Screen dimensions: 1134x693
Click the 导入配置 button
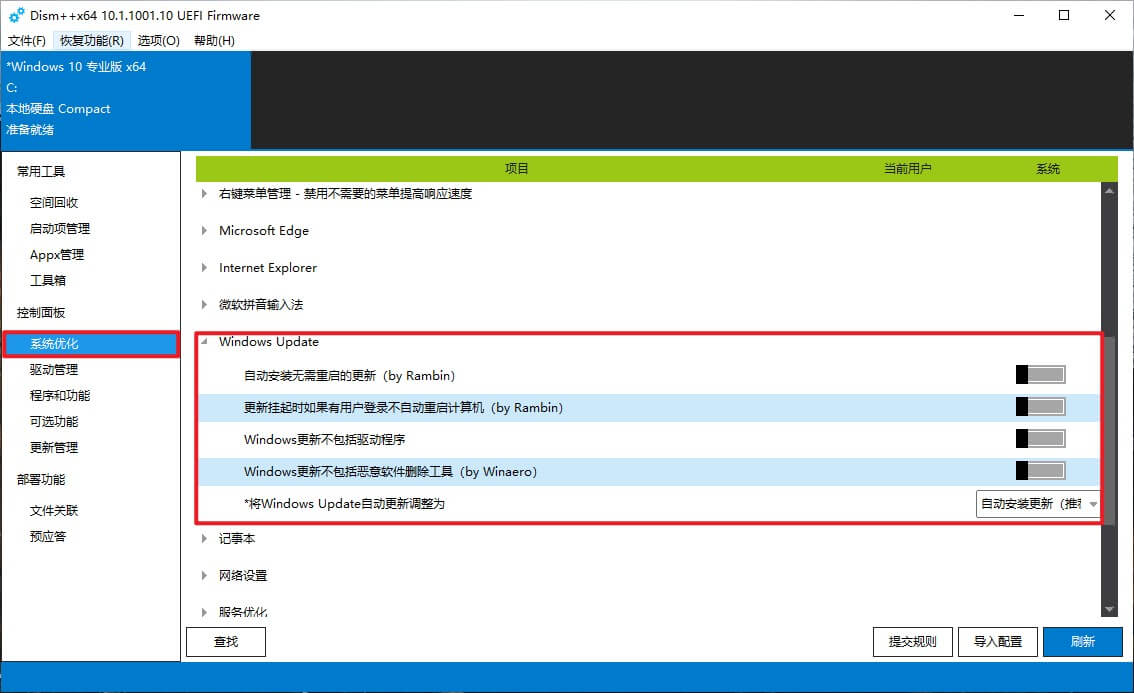pos(997,642)
